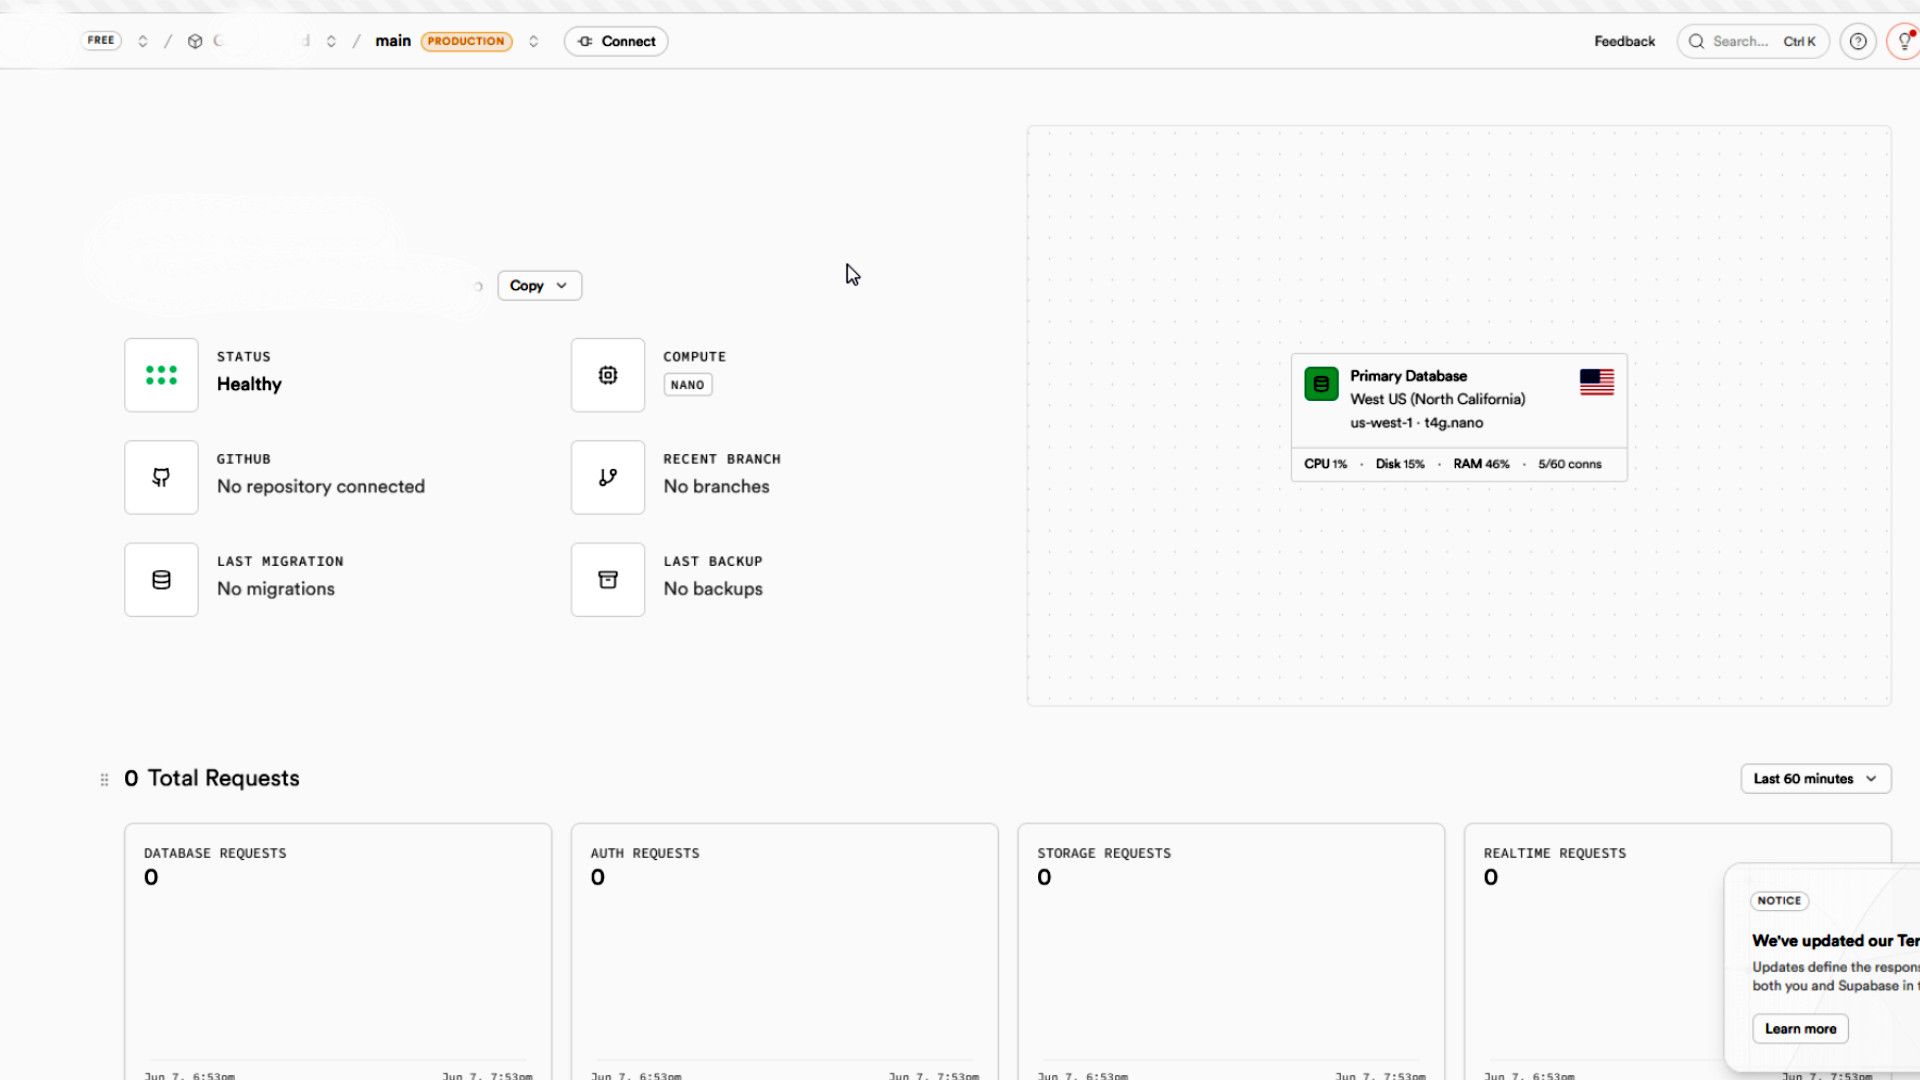Click the green Primary Database icon

click(x=1321, y=384)
